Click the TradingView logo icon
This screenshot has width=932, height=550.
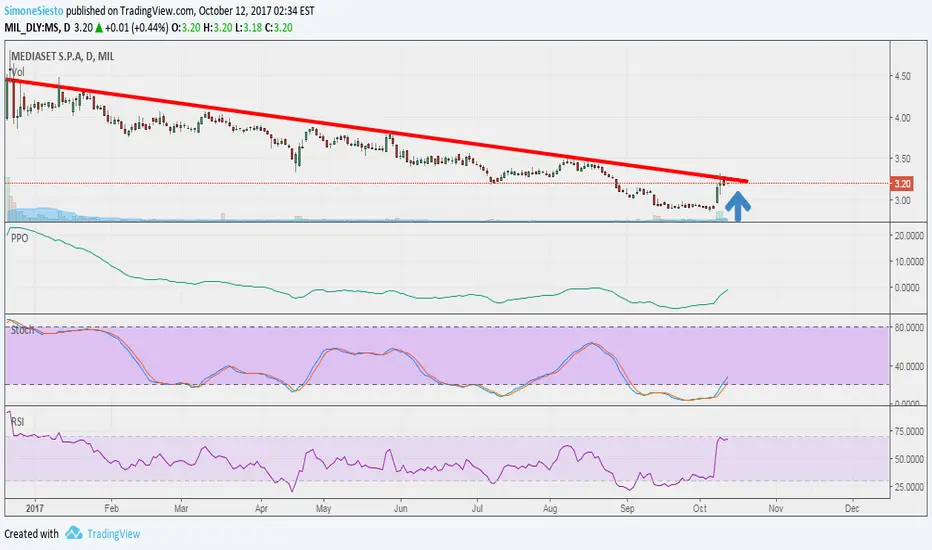74,533
